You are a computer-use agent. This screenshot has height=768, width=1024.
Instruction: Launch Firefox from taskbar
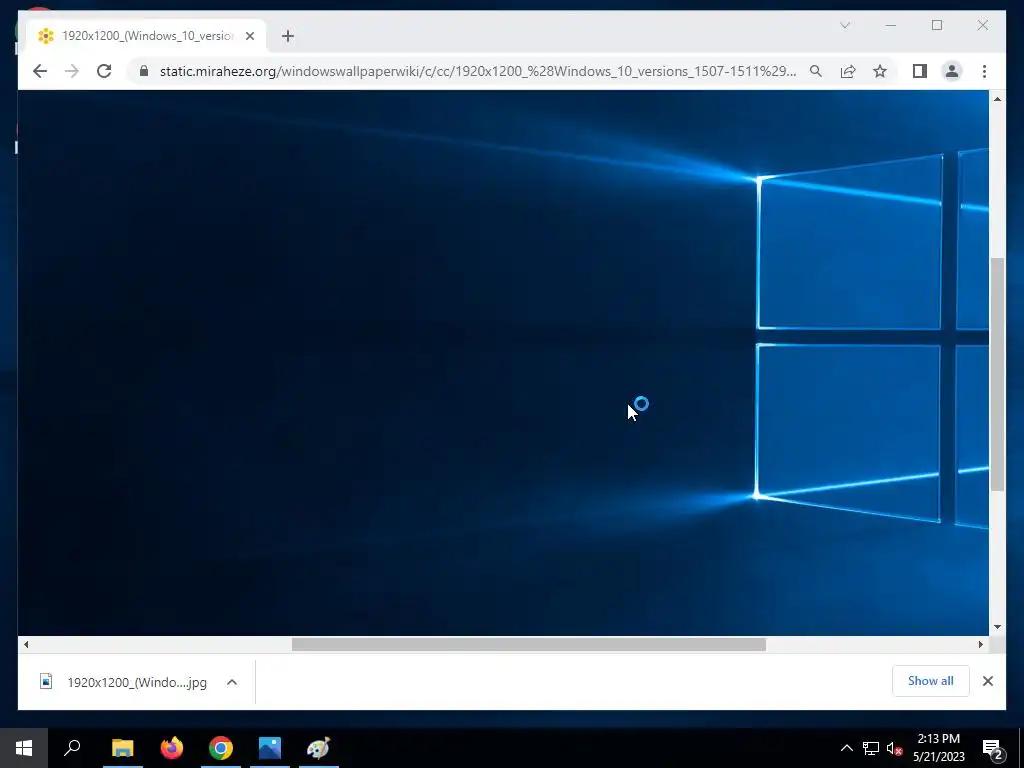pyautogui.click(x=172, y=748)
